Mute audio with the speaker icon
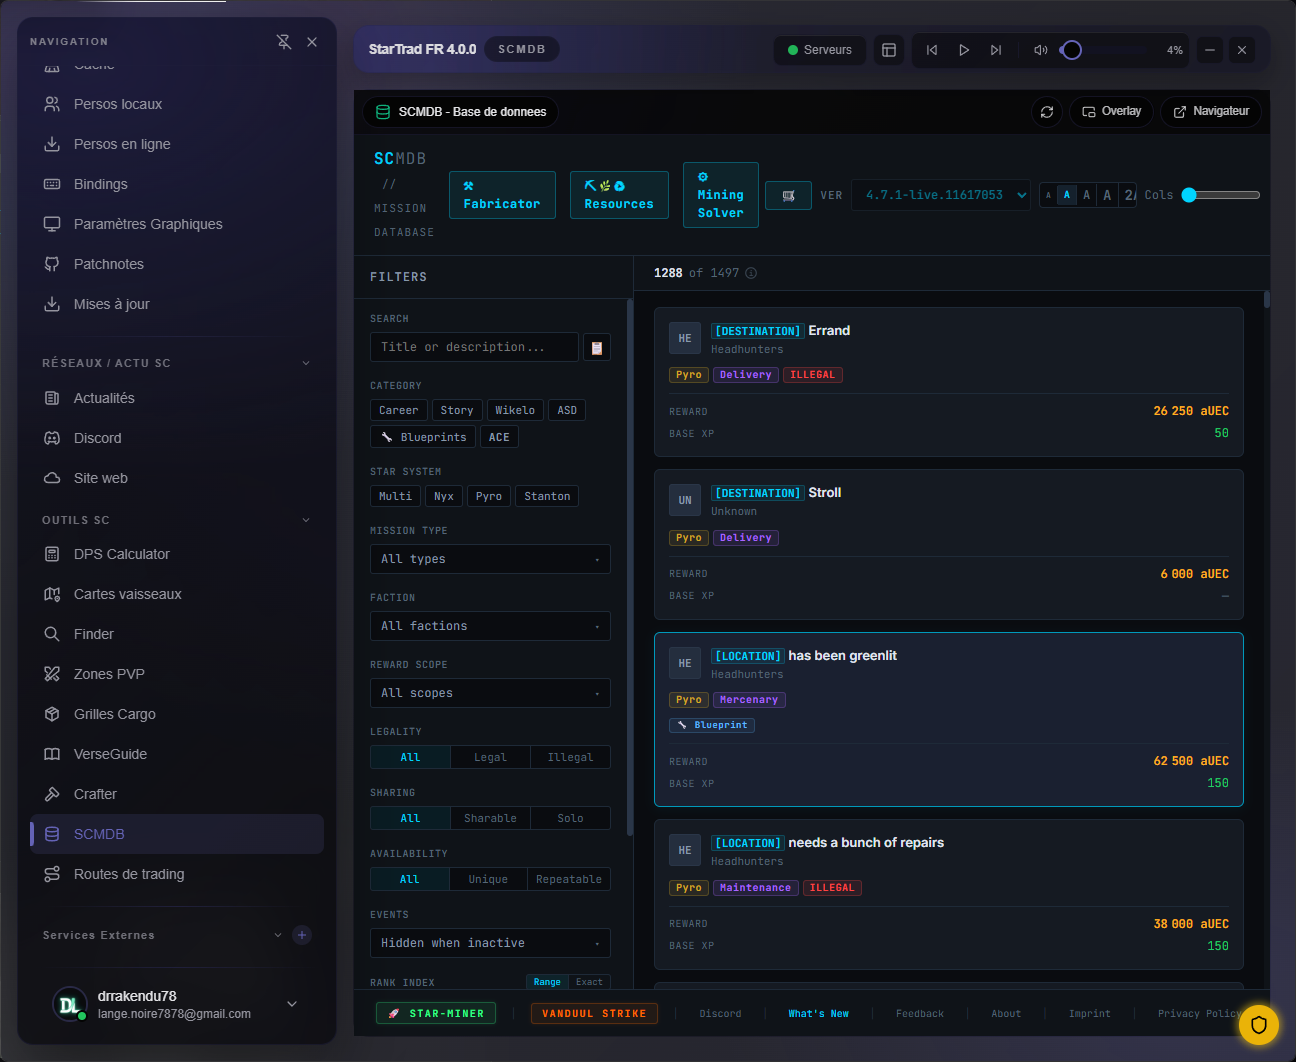 pyautogui.click(x=1040, y=50)
